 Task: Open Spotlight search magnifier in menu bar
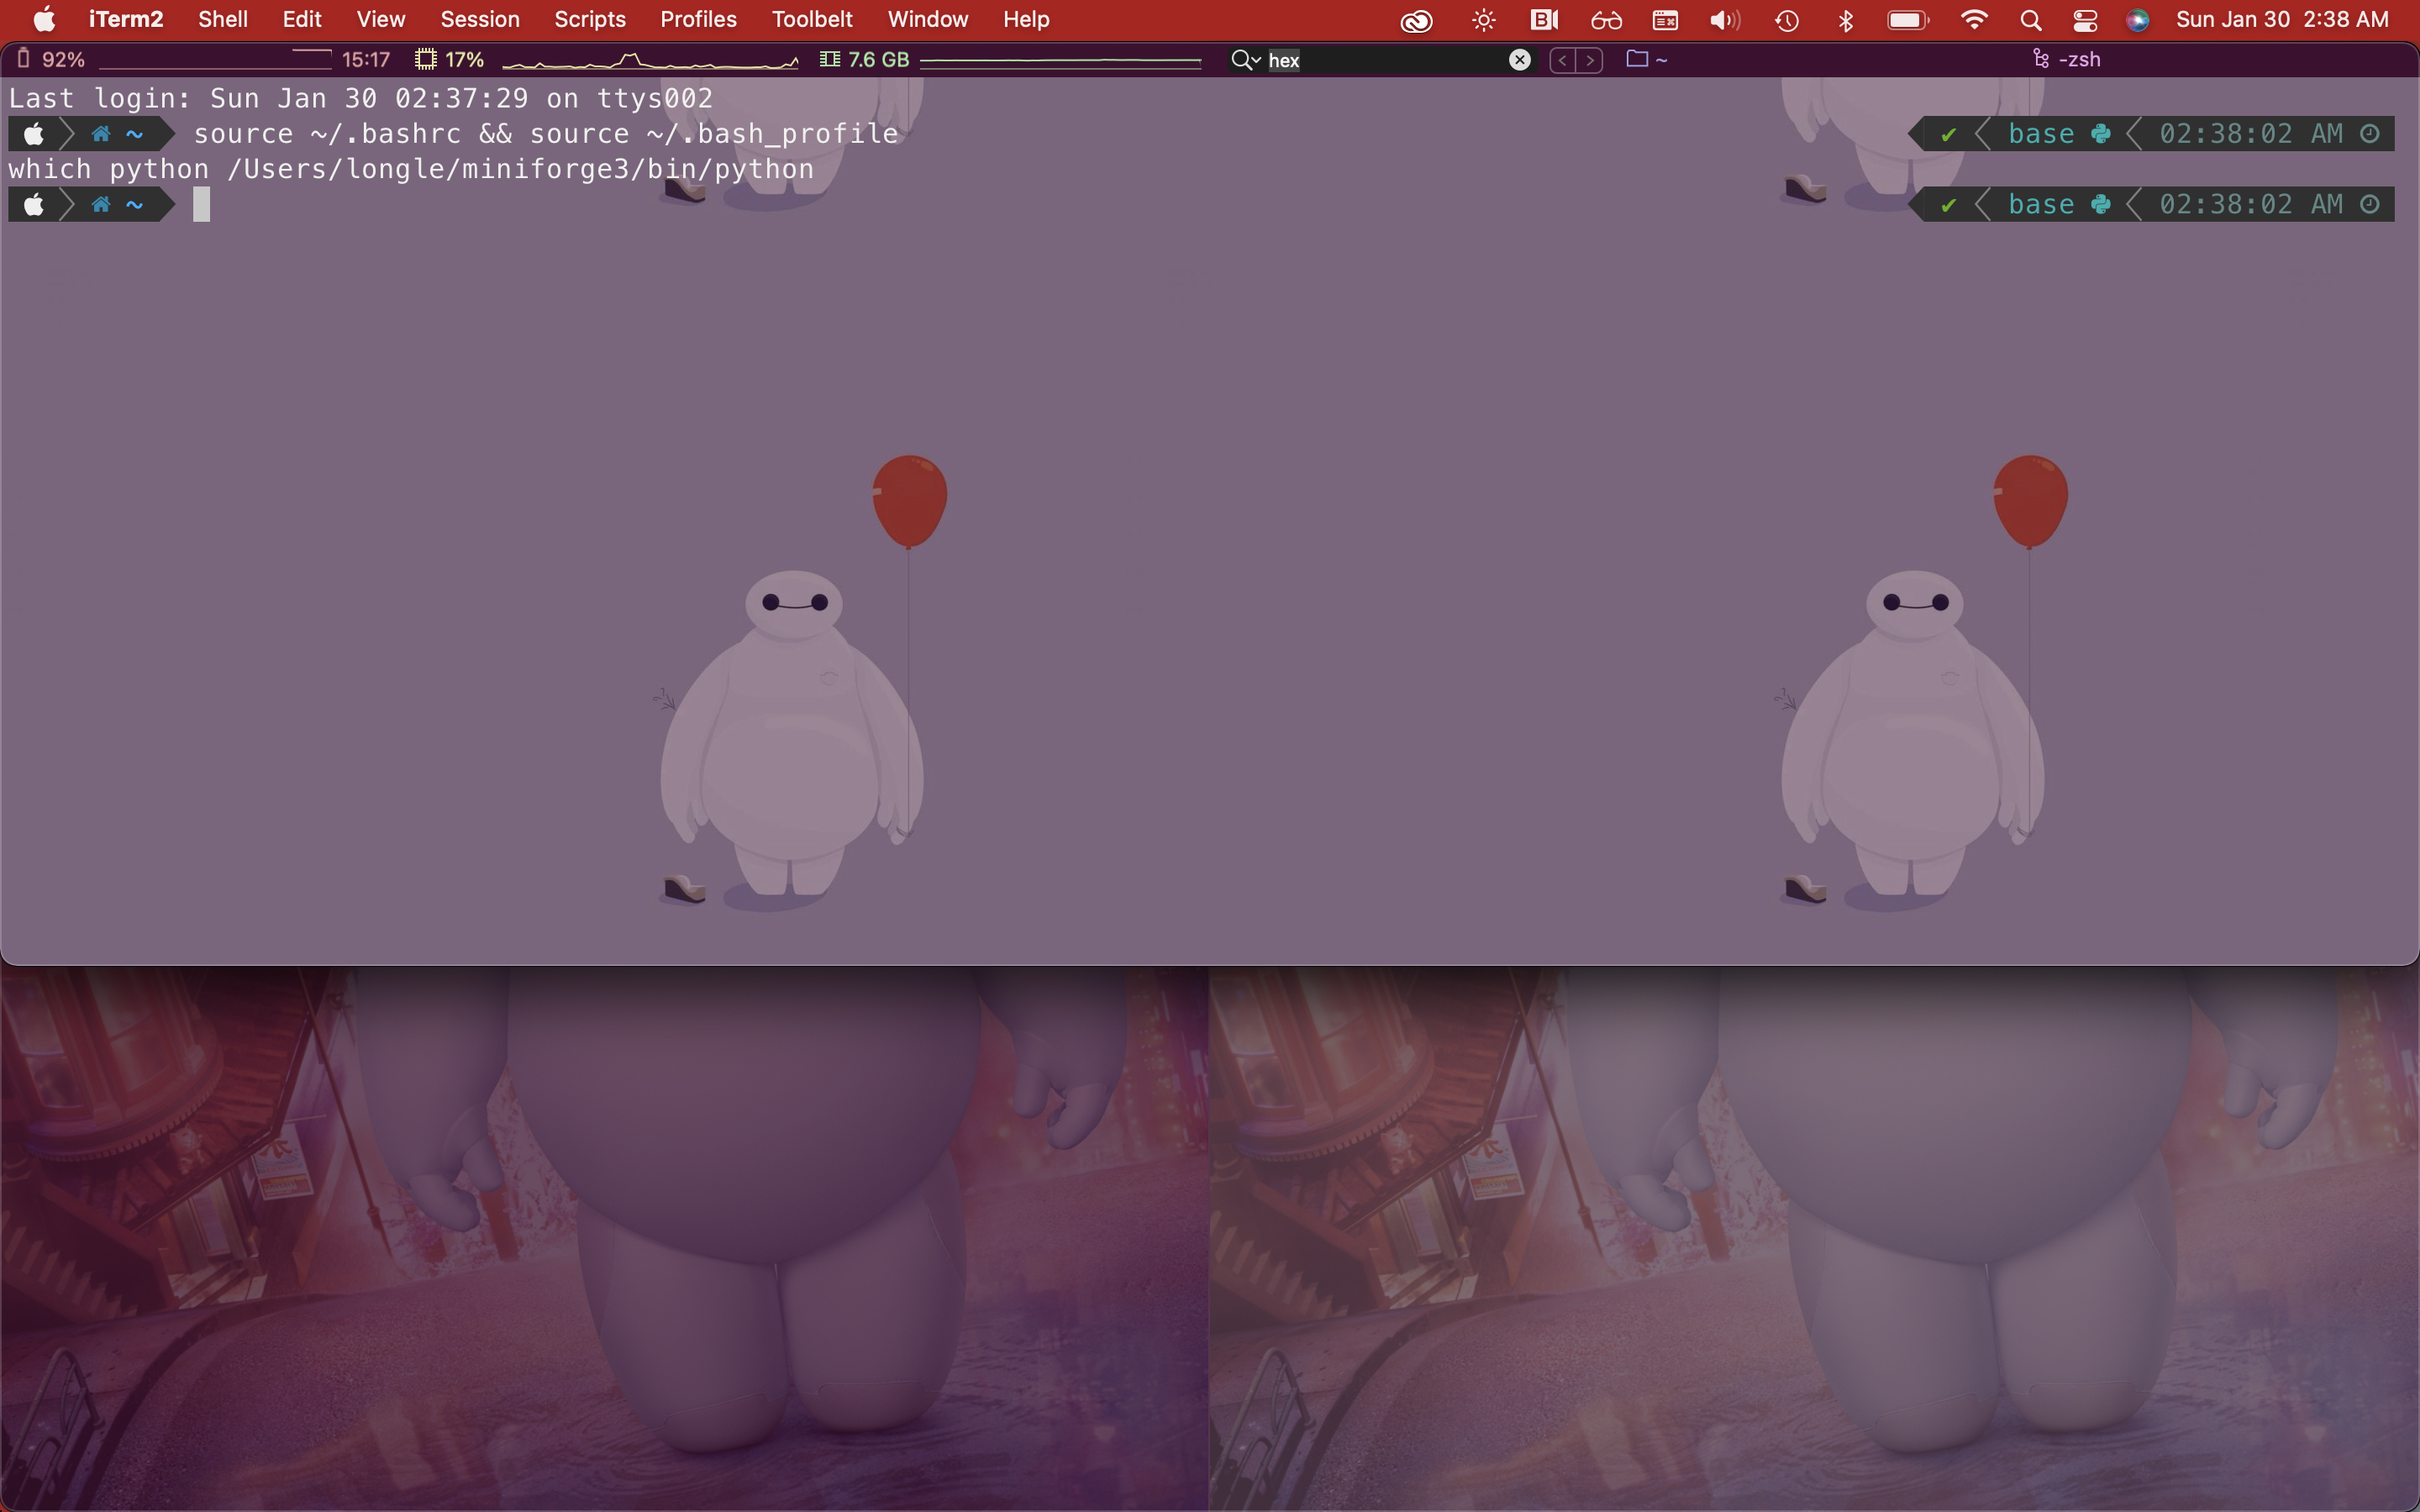click(x=2030, y=20)
